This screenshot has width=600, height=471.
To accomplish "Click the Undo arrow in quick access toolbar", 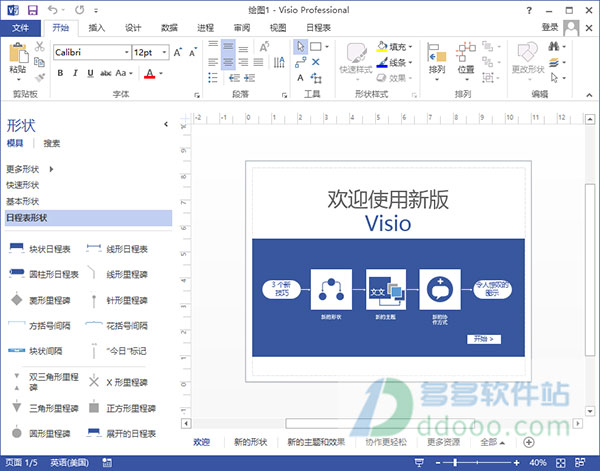I will coord(53,10).
